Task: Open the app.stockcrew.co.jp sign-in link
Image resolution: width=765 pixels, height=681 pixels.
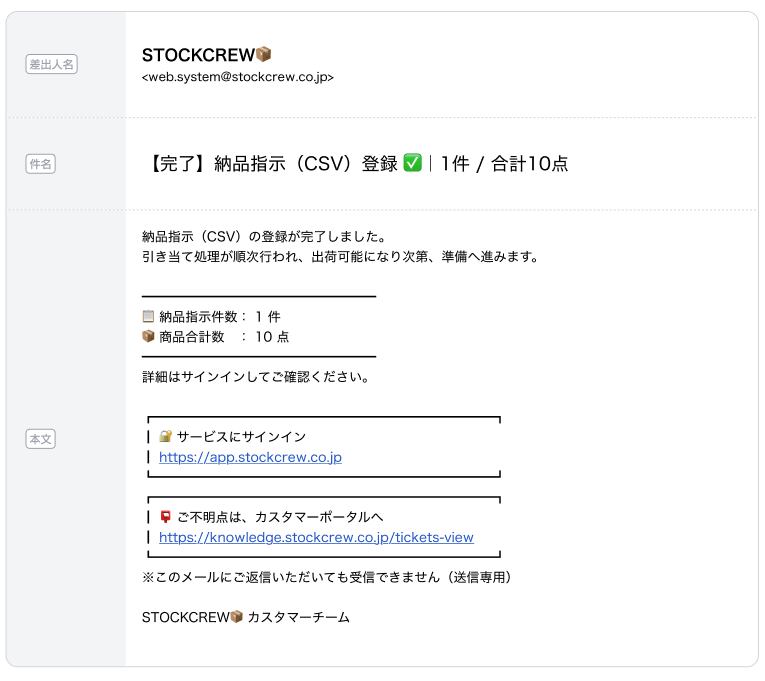Action: pyautogui.click(x=250, y=457)
